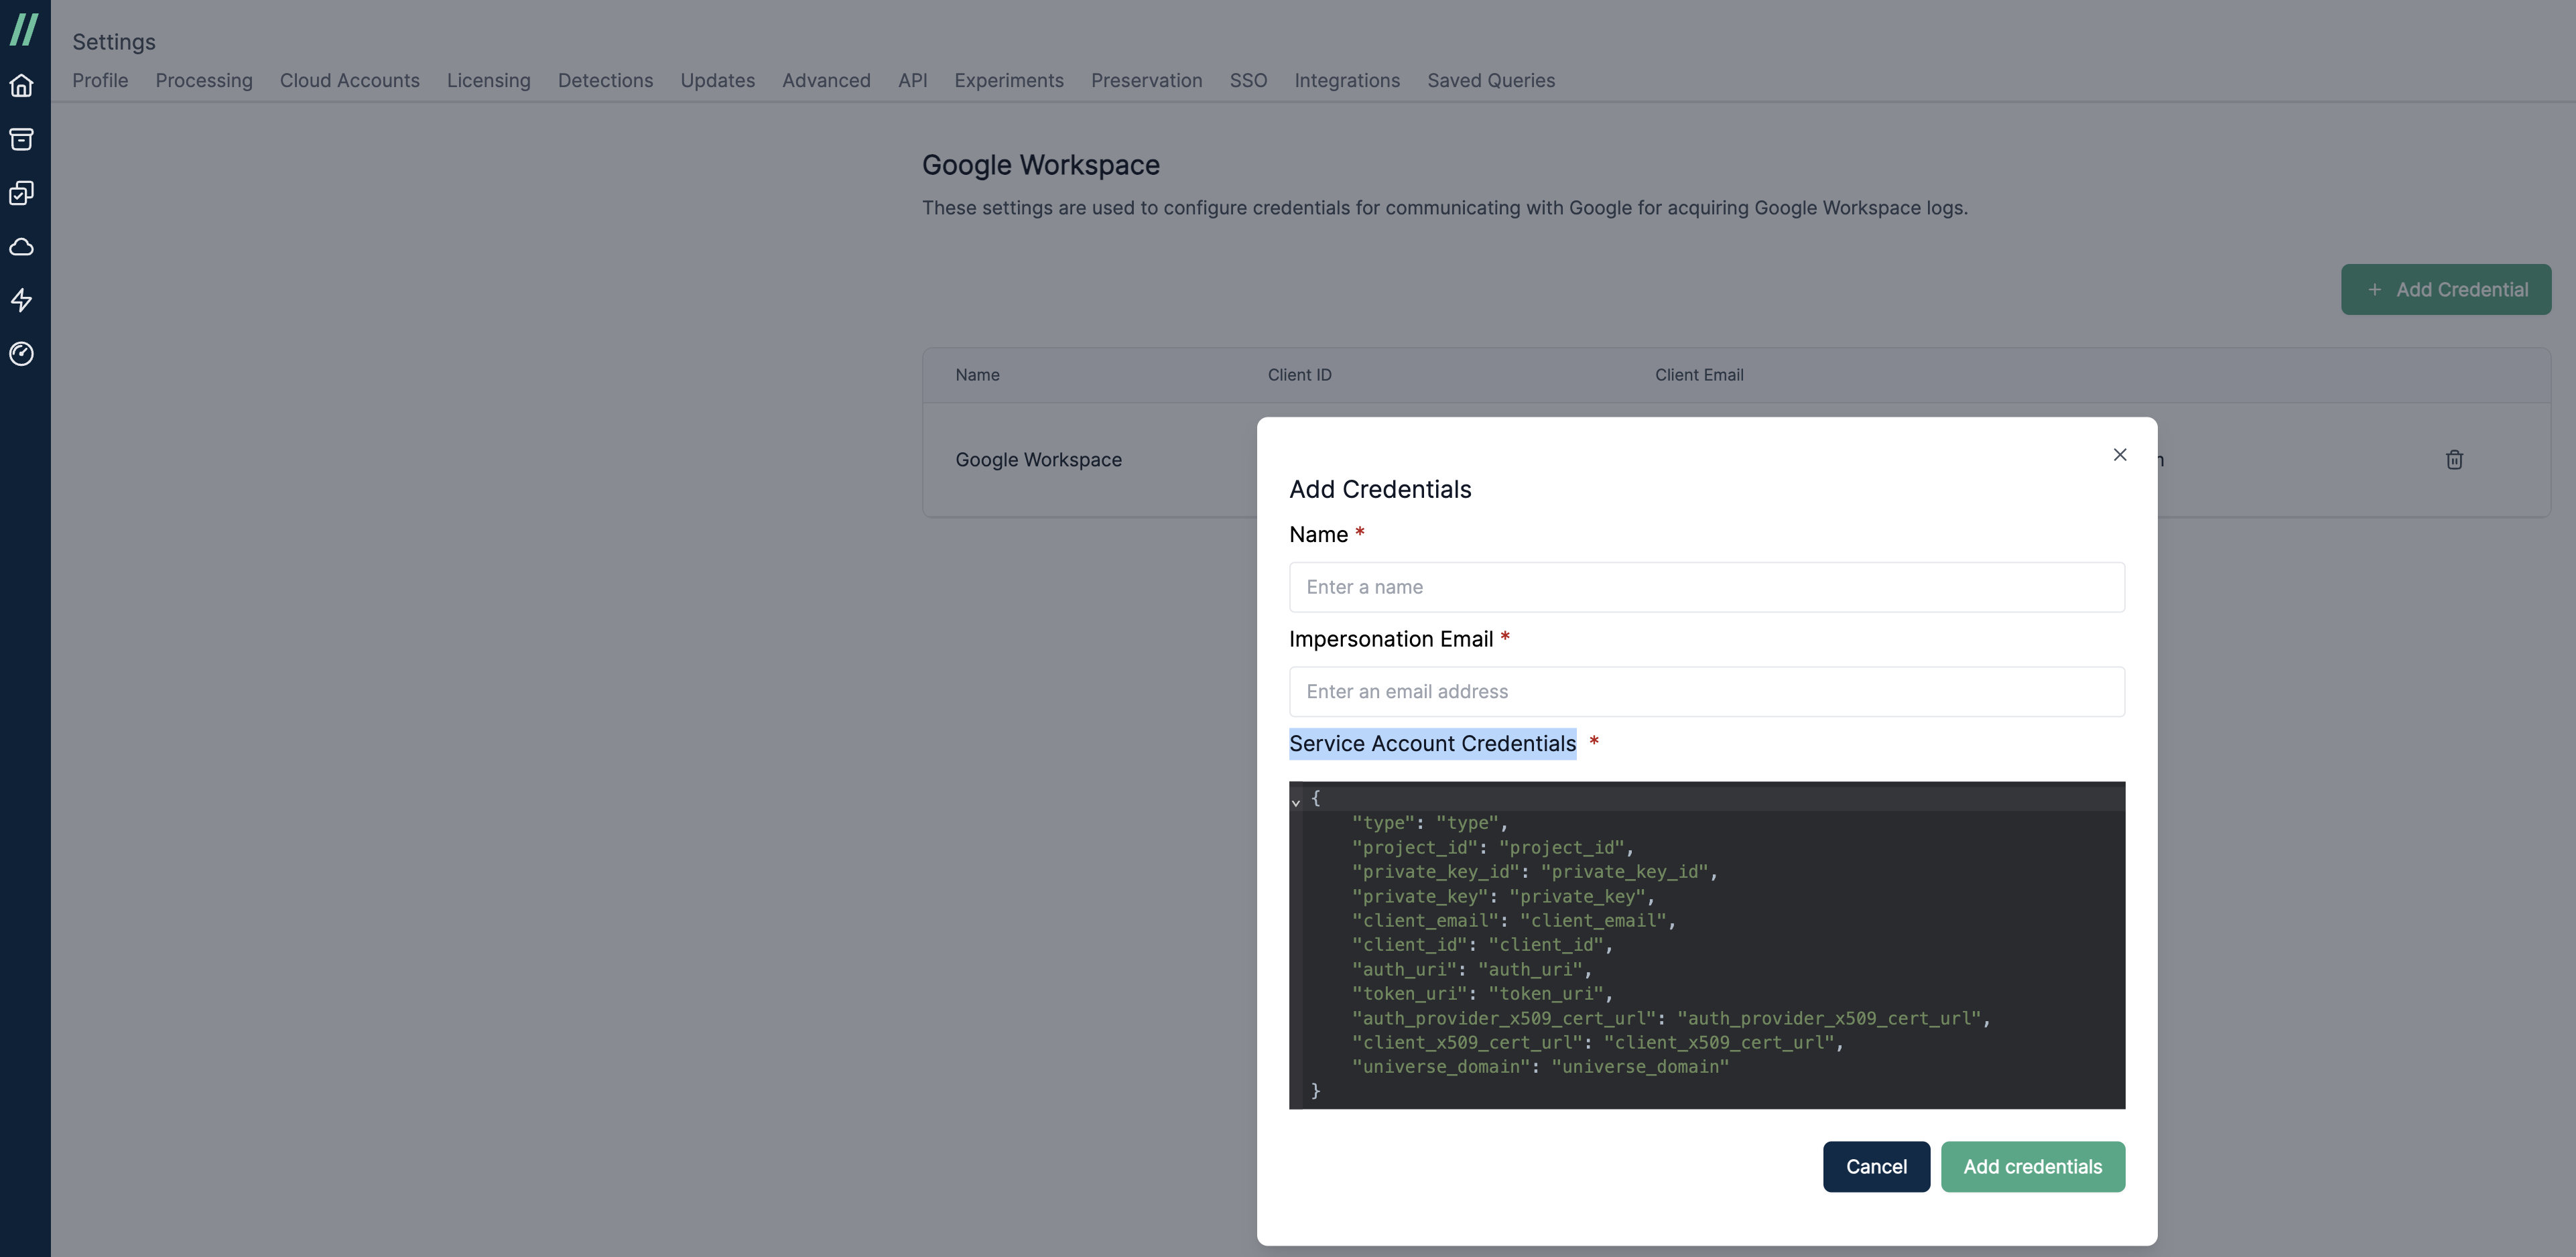Open the checklist copies sidebar icon

(x=22, y=193)
